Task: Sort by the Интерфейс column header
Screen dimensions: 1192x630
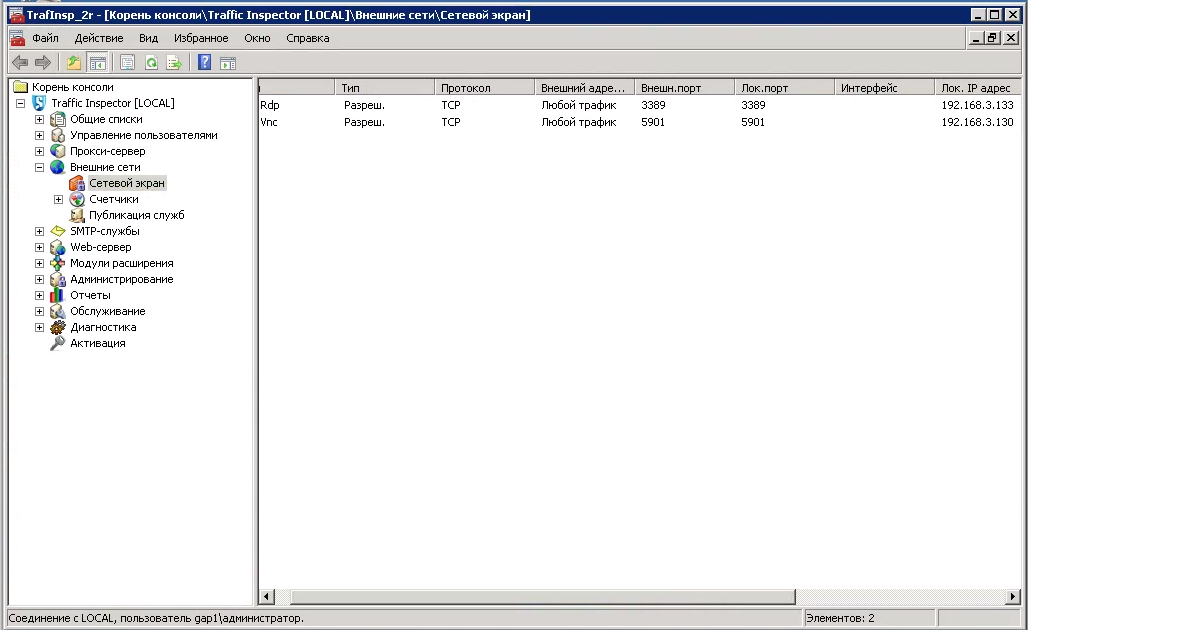Action: [884, 87]
